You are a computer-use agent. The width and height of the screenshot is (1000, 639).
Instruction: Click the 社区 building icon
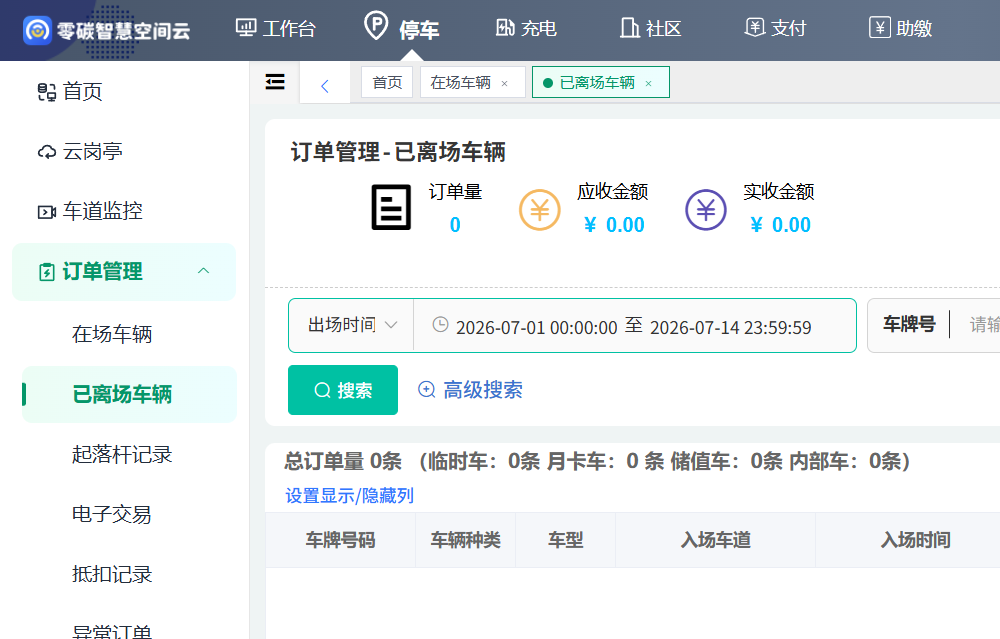tap(629, 27)
